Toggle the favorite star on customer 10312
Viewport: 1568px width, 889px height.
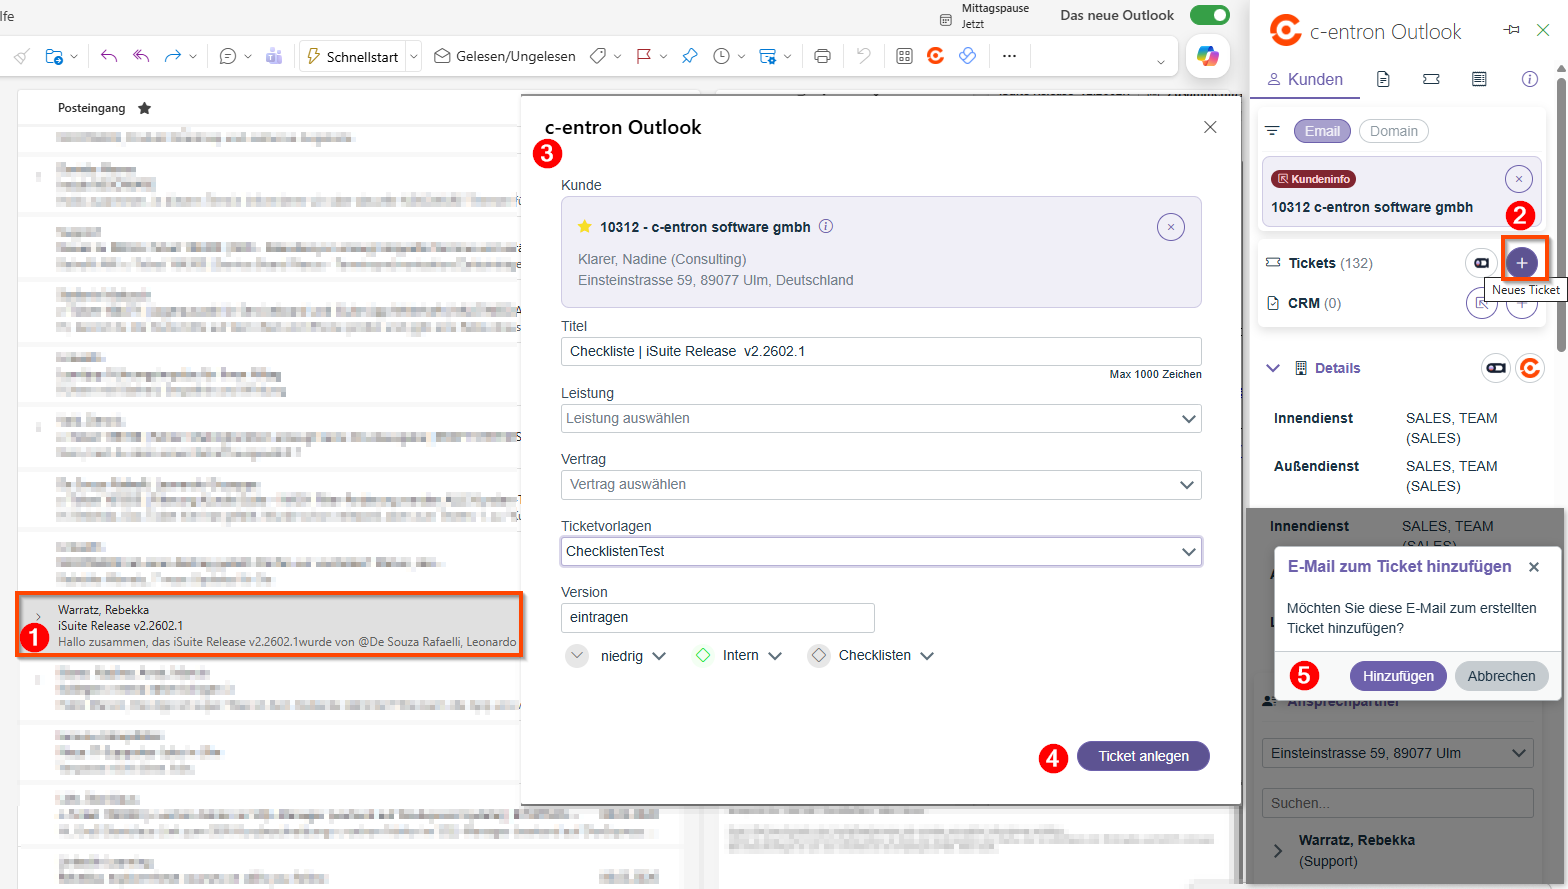tap(585, 227)
